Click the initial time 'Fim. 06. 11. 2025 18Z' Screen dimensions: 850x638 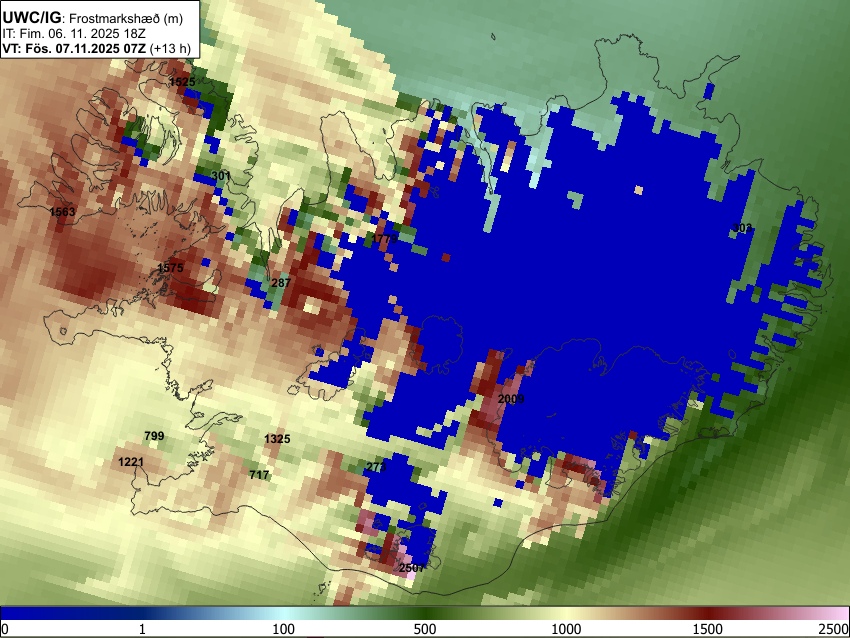click(x=82, y=33)
